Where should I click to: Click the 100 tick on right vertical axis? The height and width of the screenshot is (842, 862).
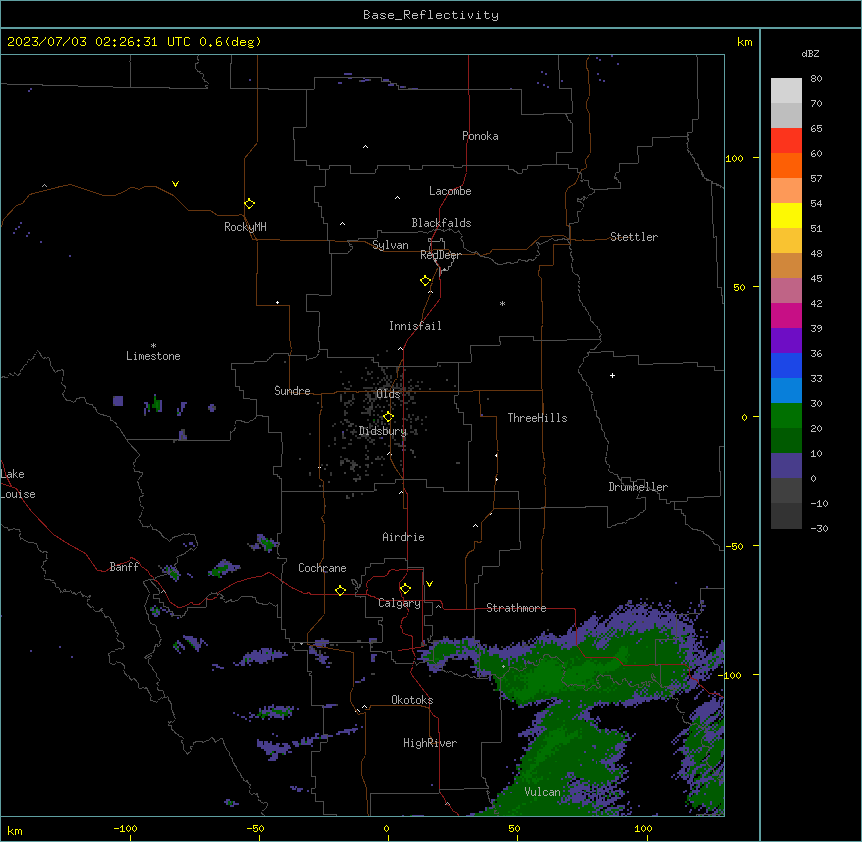(734, 158)
